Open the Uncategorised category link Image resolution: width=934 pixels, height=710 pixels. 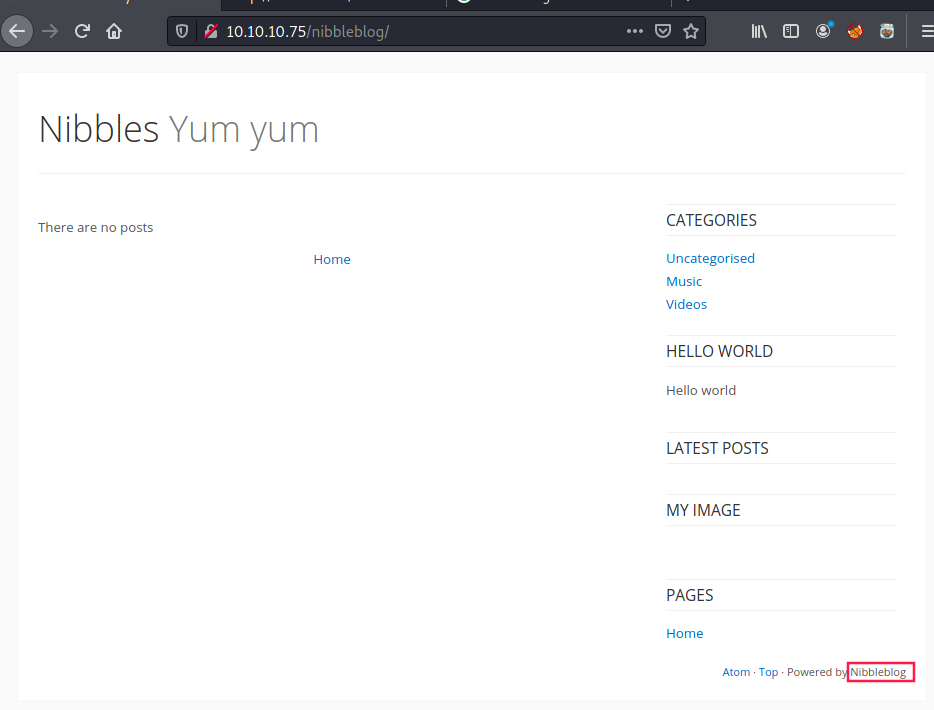click(x=710, y=258)
